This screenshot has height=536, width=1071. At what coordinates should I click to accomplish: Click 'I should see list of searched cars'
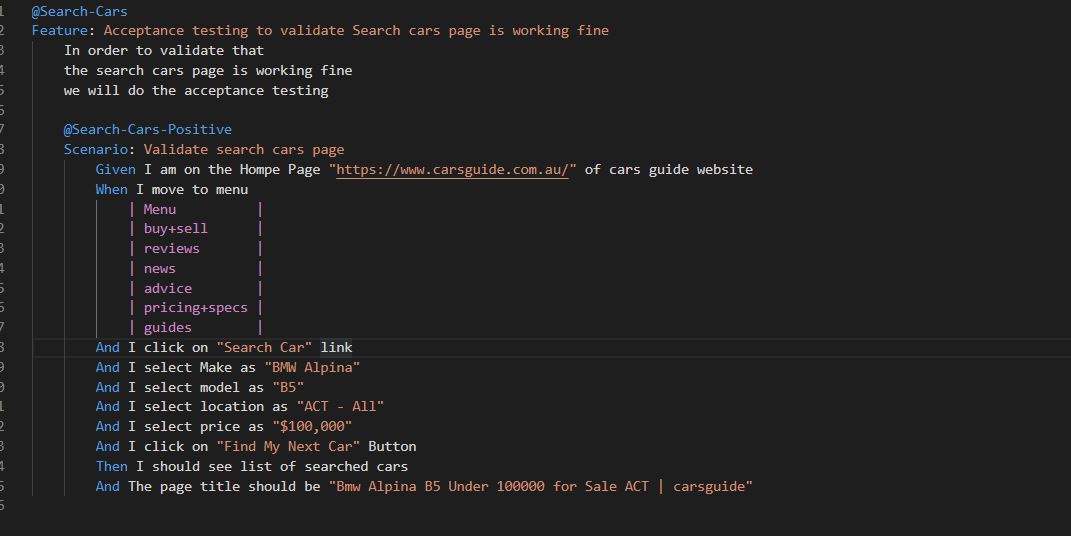pos(272,466)
